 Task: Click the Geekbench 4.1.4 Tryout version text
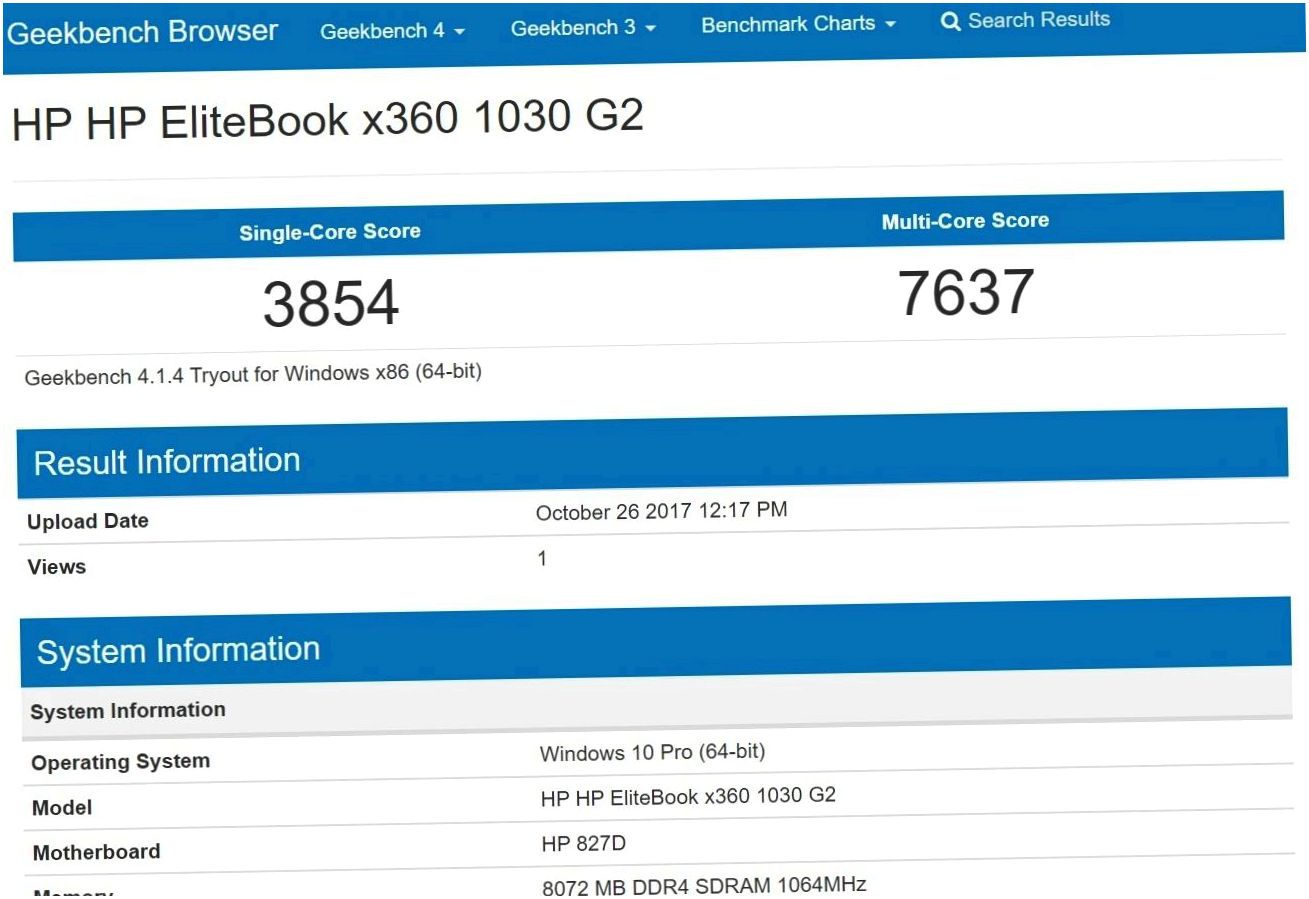254,376
